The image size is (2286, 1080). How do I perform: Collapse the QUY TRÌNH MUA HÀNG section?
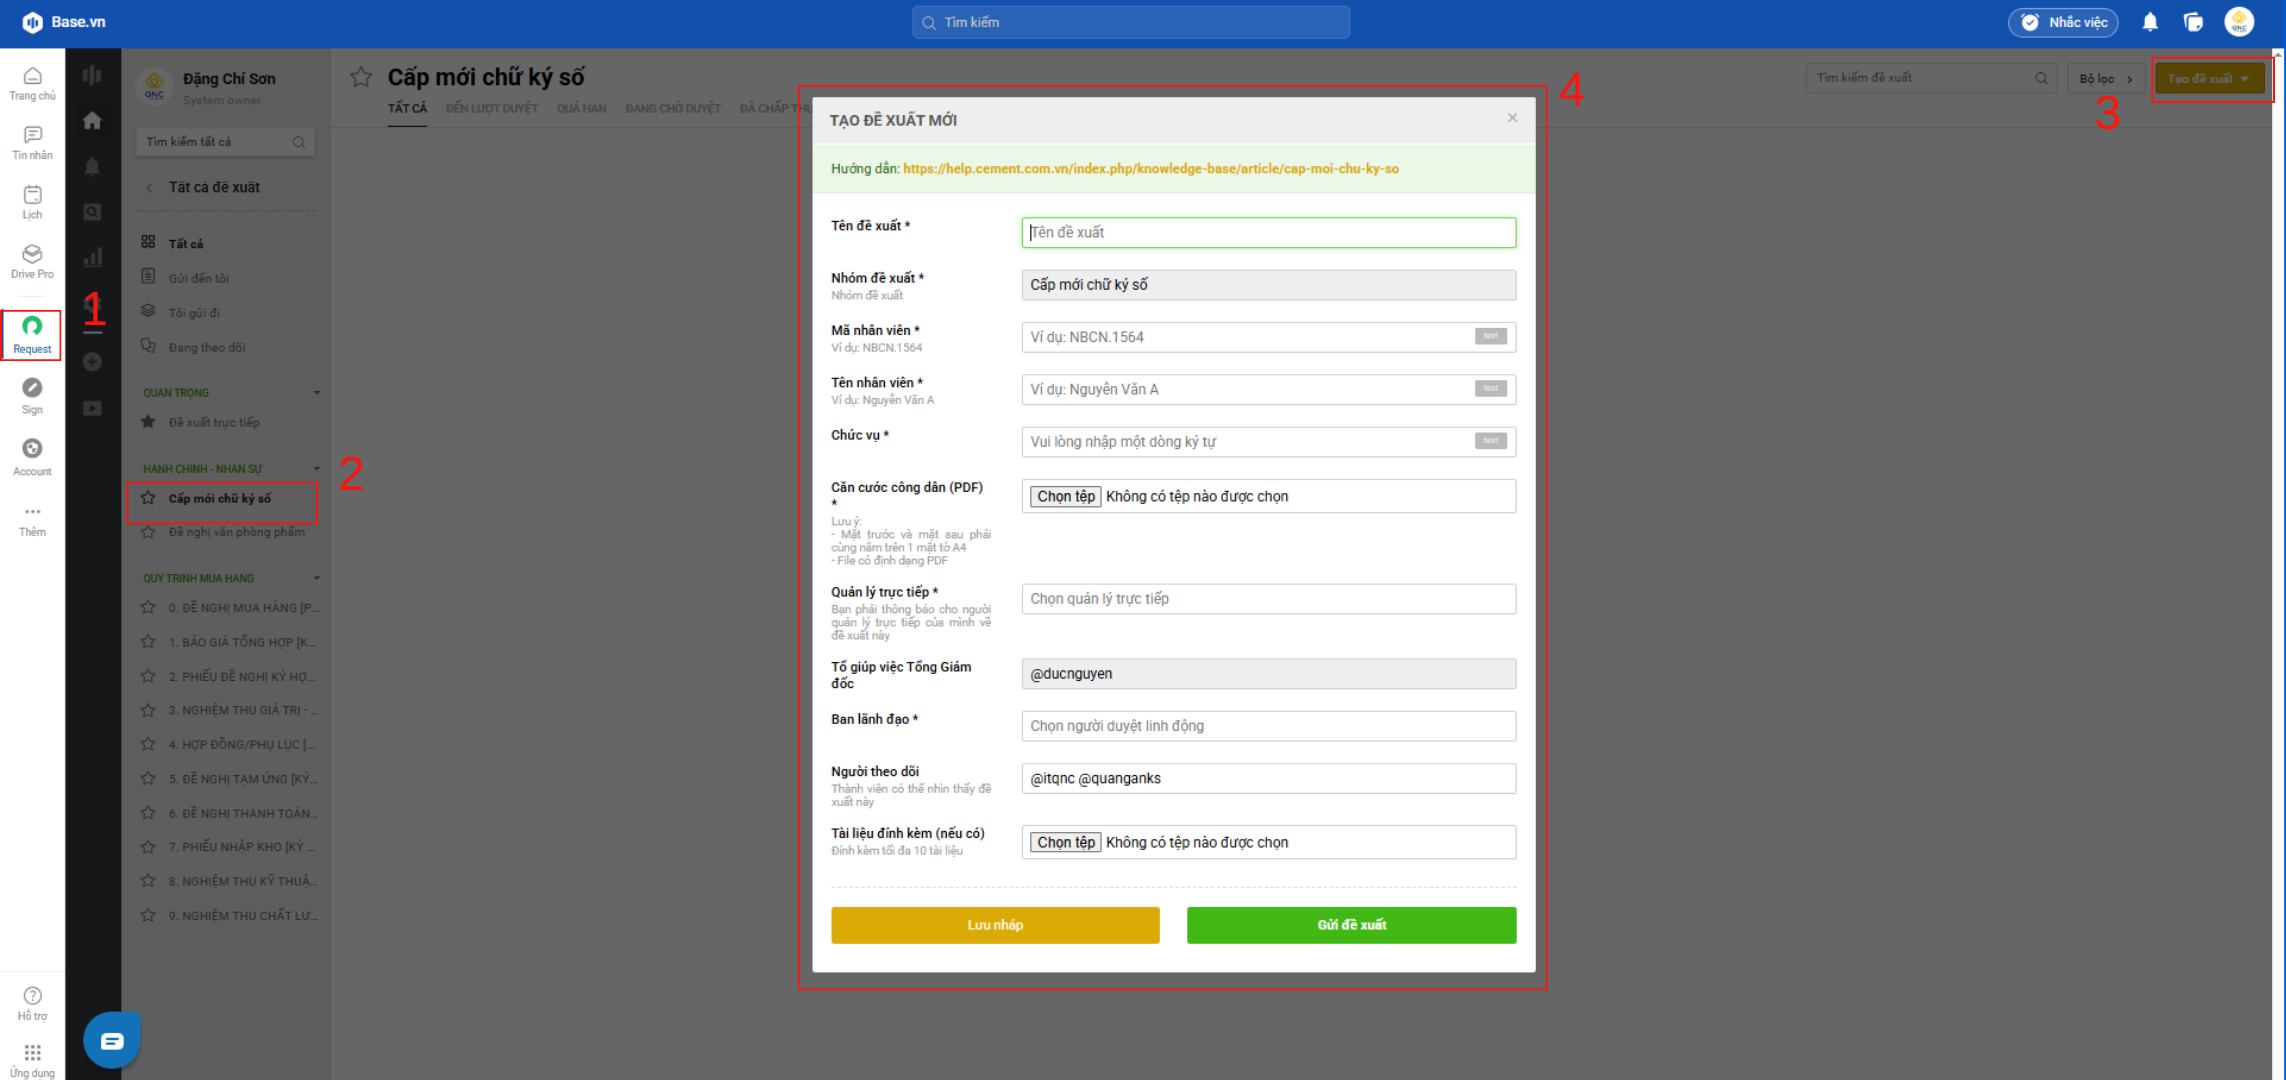pyautogui.click(x=316, y=578)
